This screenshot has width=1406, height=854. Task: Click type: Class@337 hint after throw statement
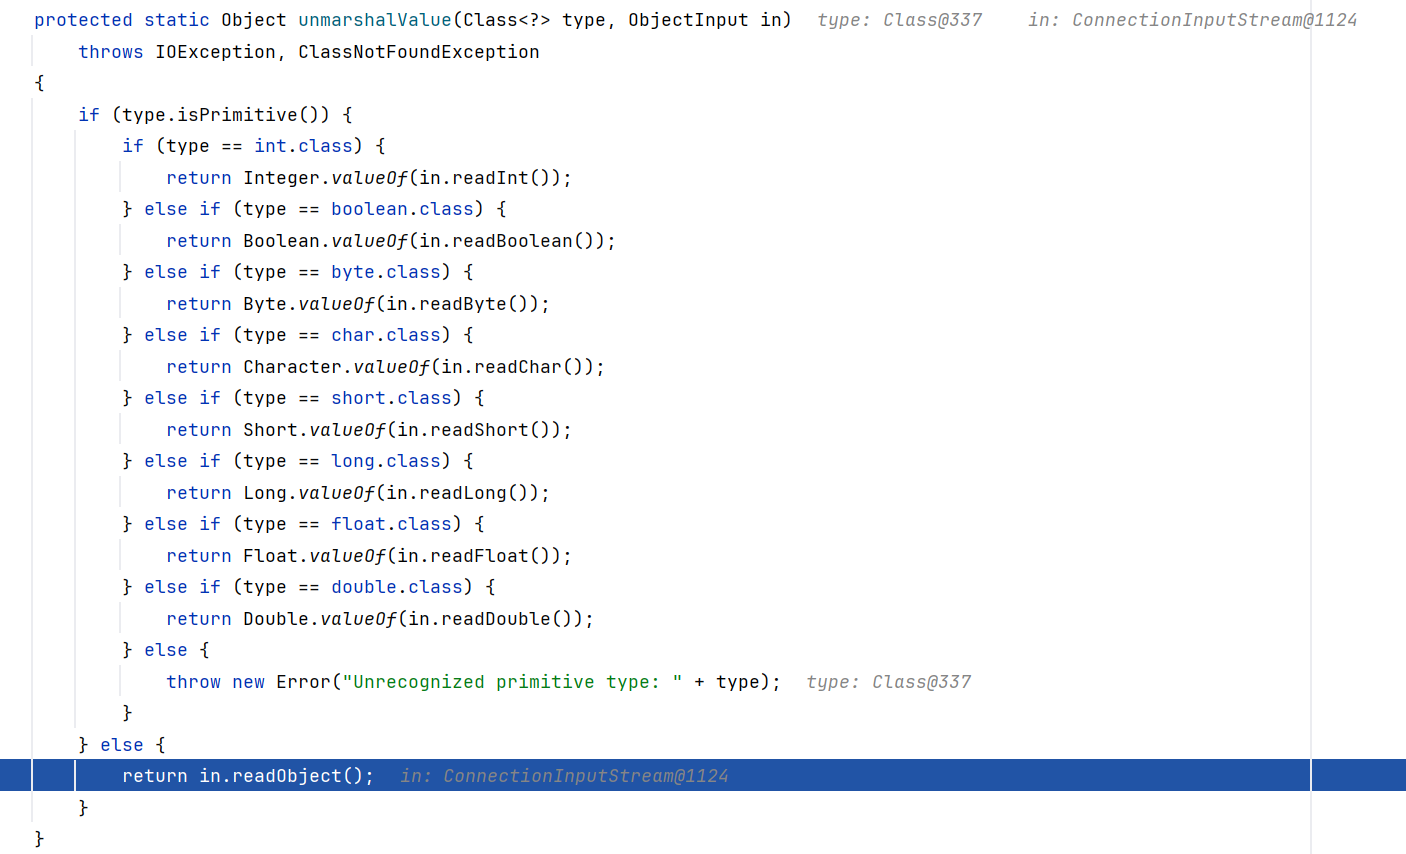[888, 682]
